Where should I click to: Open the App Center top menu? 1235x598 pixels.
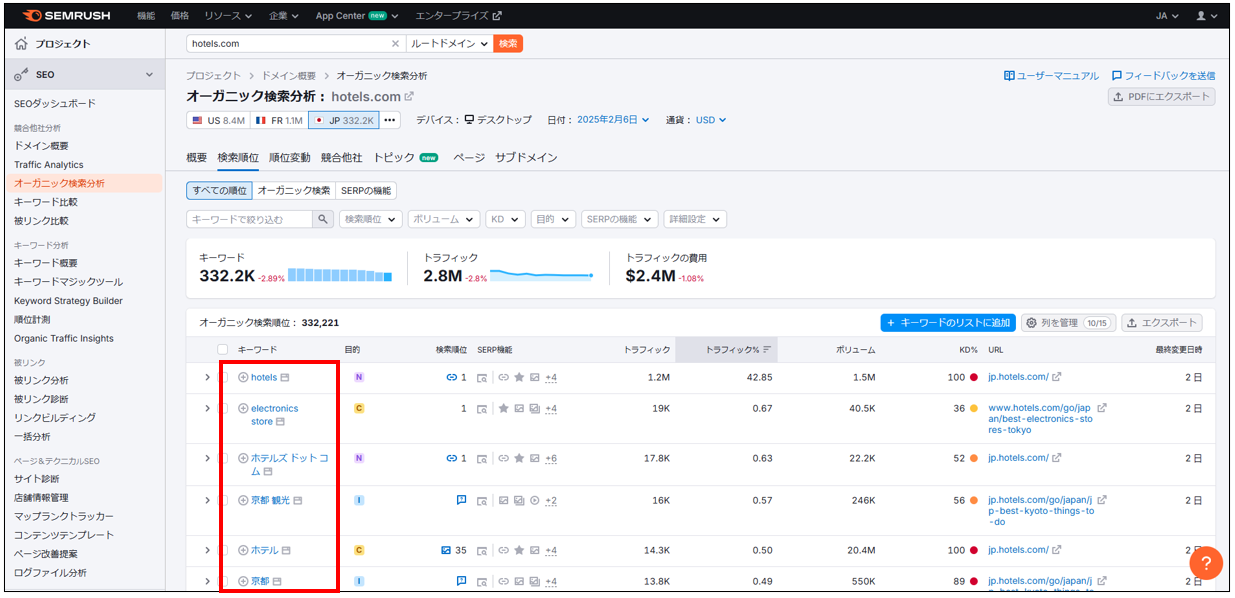357,16
